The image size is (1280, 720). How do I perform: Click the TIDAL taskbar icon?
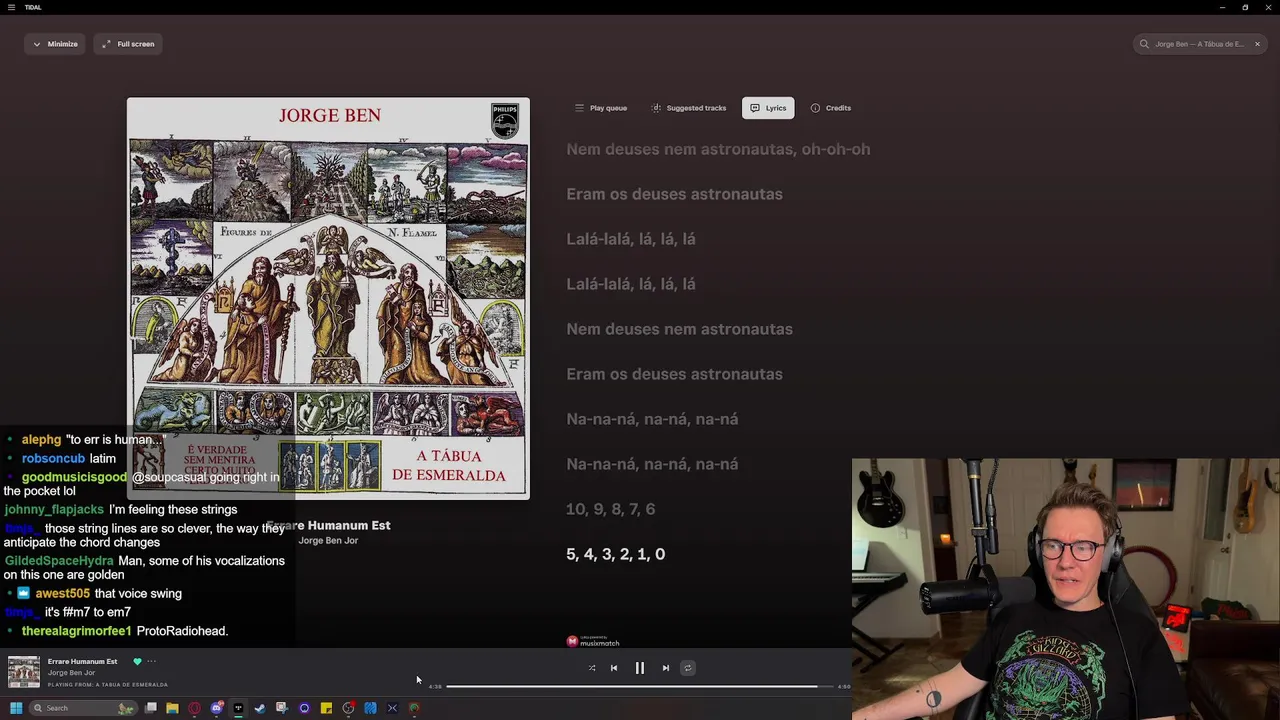click(x=238, y=708)
